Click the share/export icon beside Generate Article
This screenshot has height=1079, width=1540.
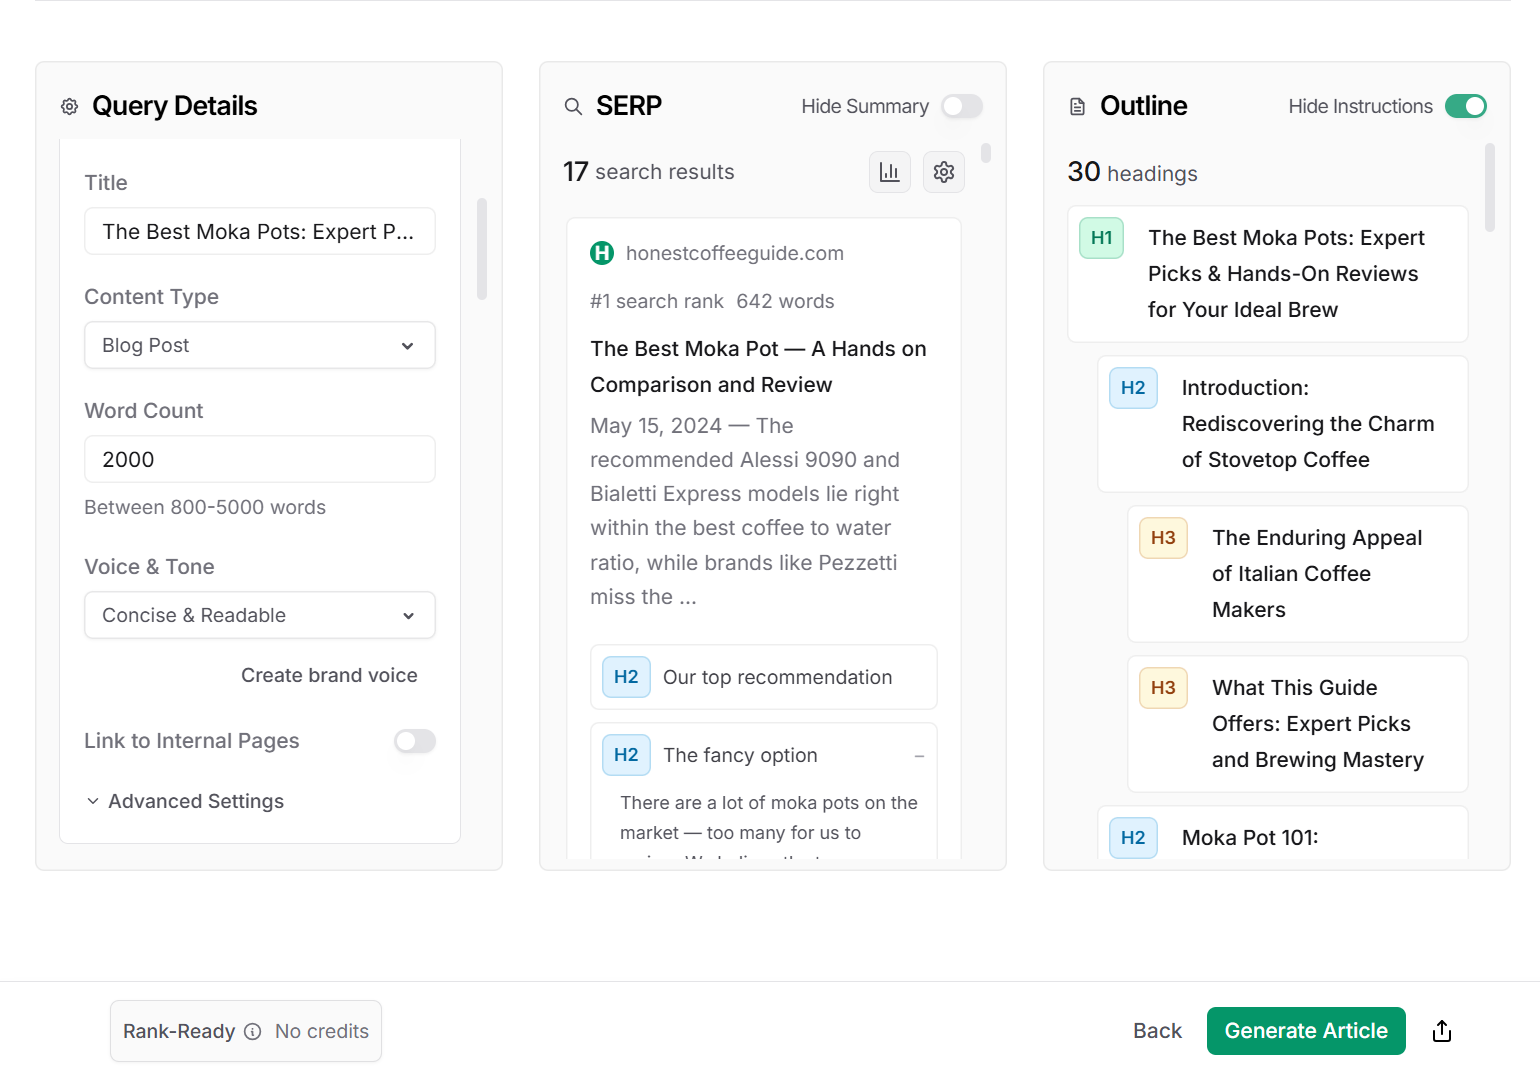pyautogui.click(x=1441, y=1031)
